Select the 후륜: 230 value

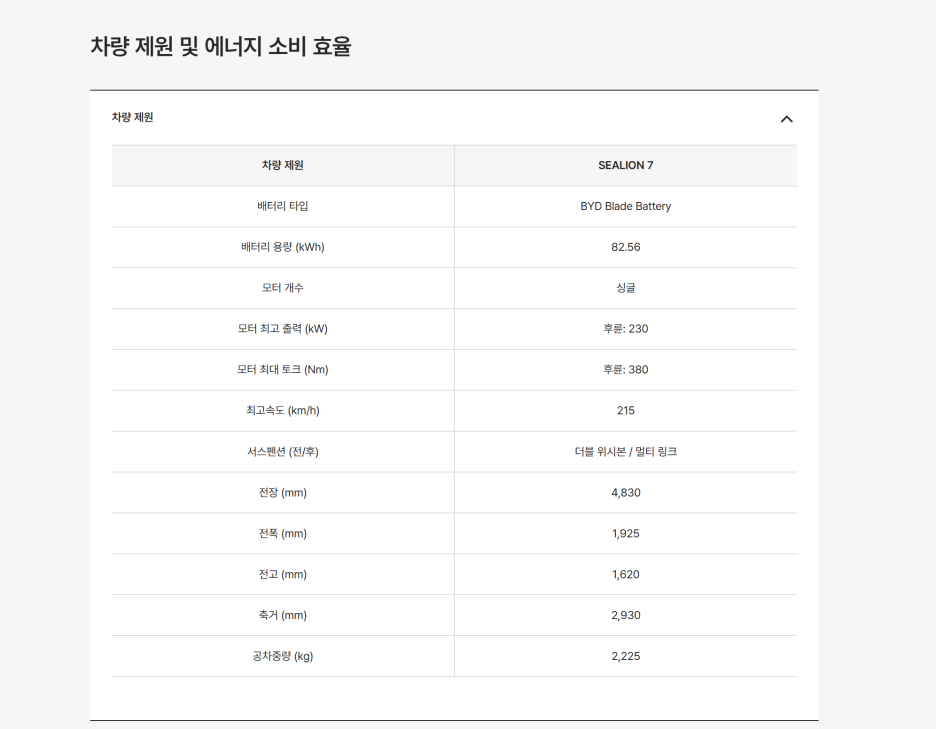pos(626,328)
